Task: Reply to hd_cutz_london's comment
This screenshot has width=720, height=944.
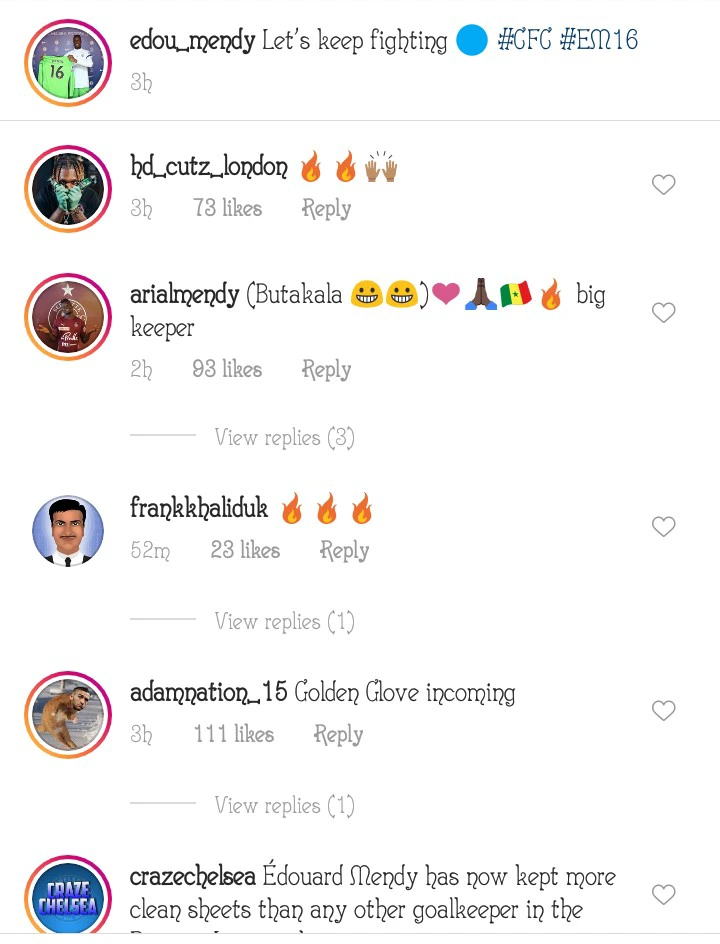Action: [x=326, y=209]
